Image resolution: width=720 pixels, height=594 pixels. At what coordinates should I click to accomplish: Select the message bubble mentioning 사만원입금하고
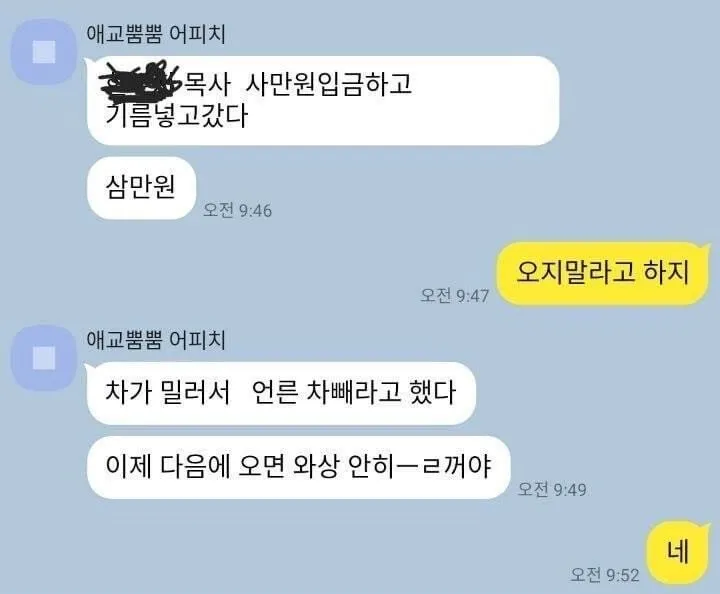point(323,101)
